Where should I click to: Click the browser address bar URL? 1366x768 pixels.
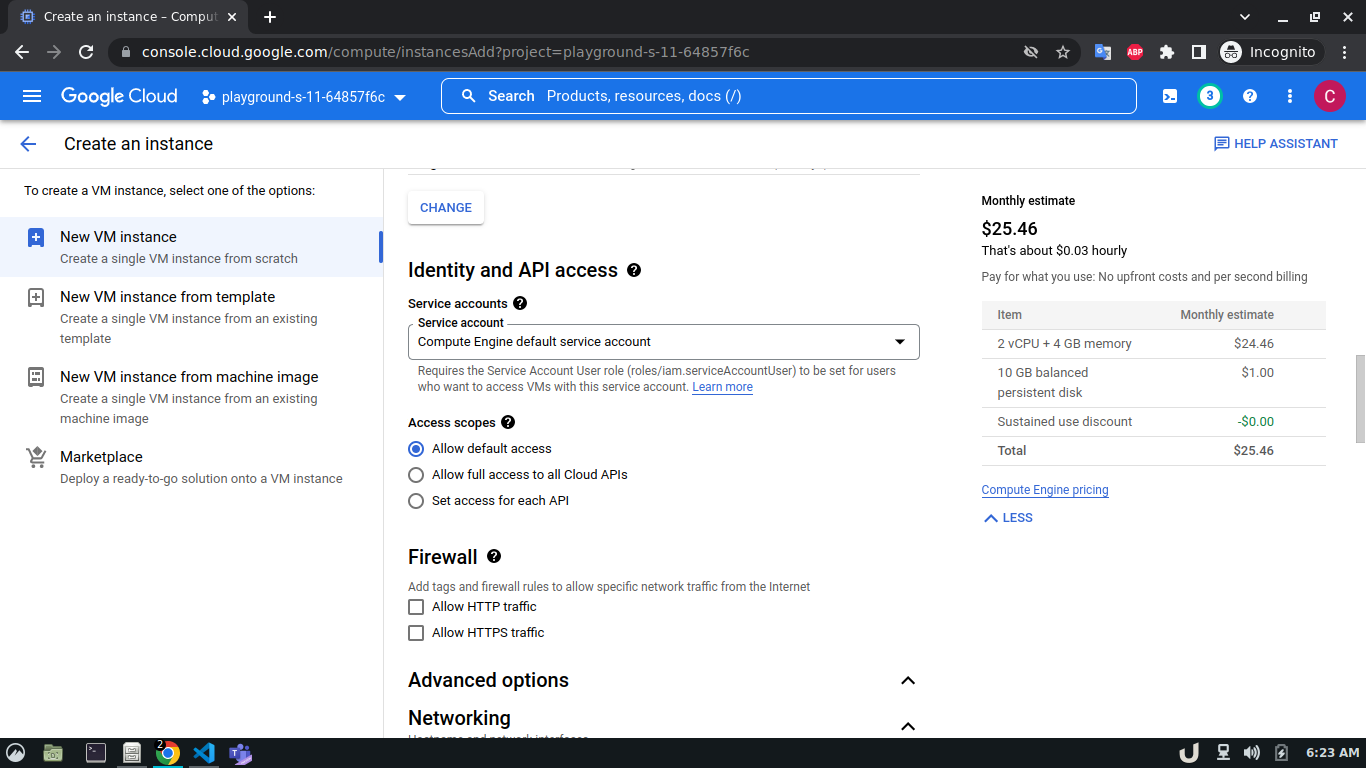pos(446,52)
